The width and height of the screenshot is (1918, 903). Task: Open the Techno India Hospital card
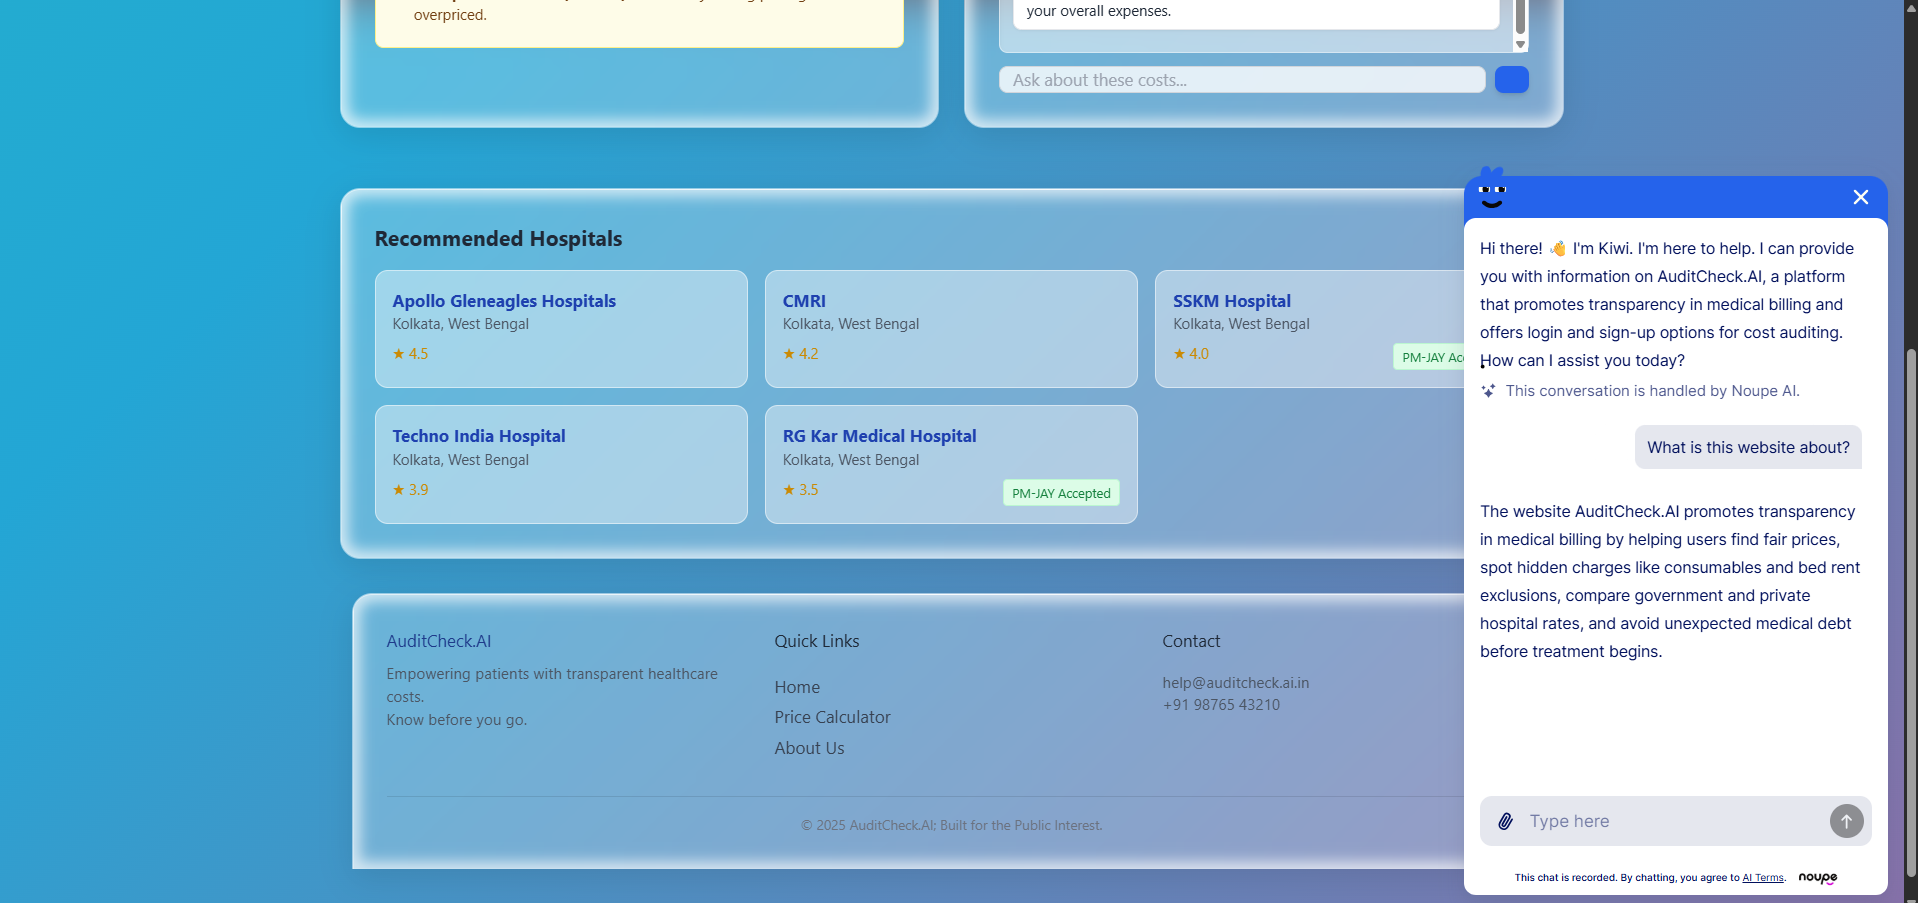tap(561, 464)
